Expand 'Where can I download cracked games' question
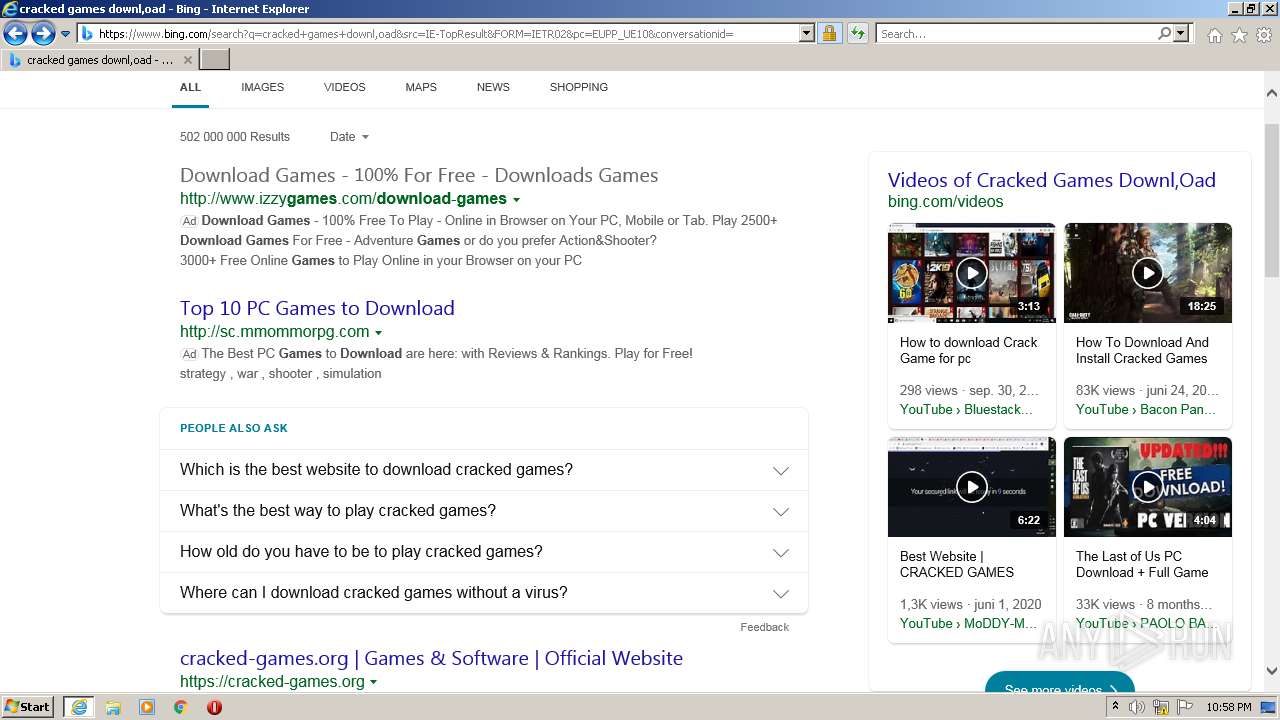Image resolution: width=1280 pixels, height=720 pixels. click(484, 593)
